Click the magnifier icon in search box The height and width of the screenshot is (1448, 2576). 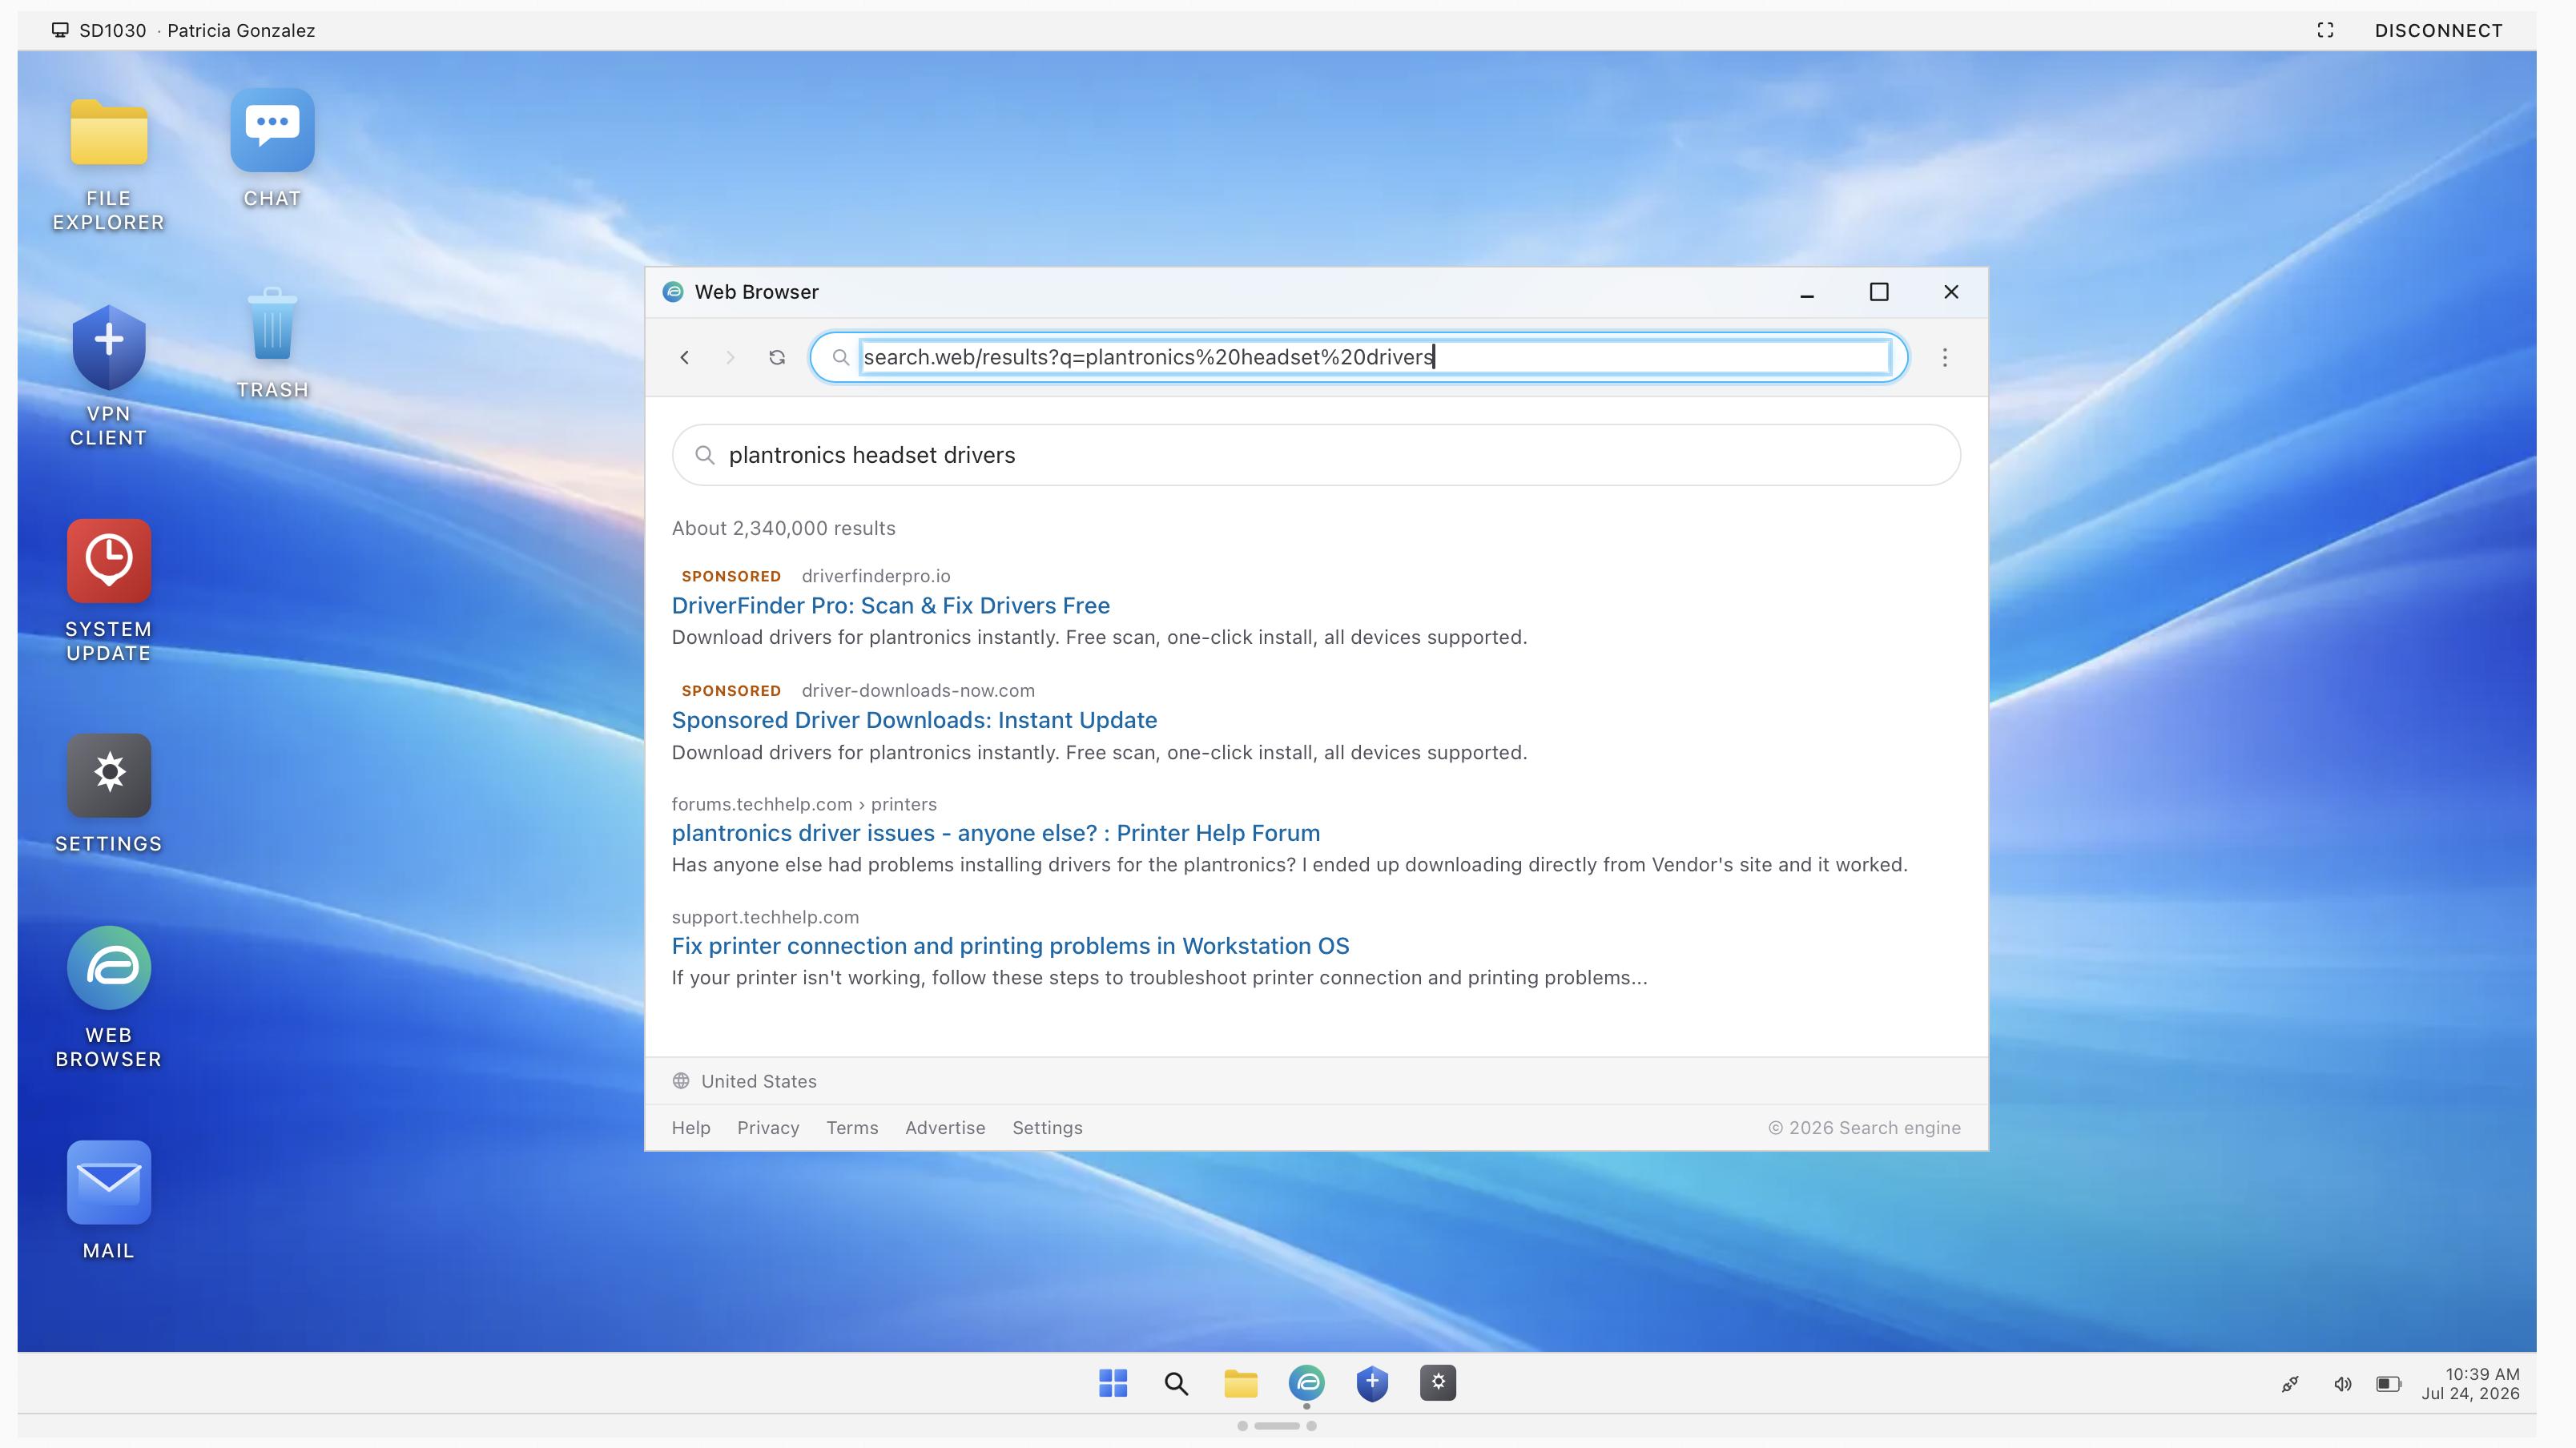coord(704,455)
